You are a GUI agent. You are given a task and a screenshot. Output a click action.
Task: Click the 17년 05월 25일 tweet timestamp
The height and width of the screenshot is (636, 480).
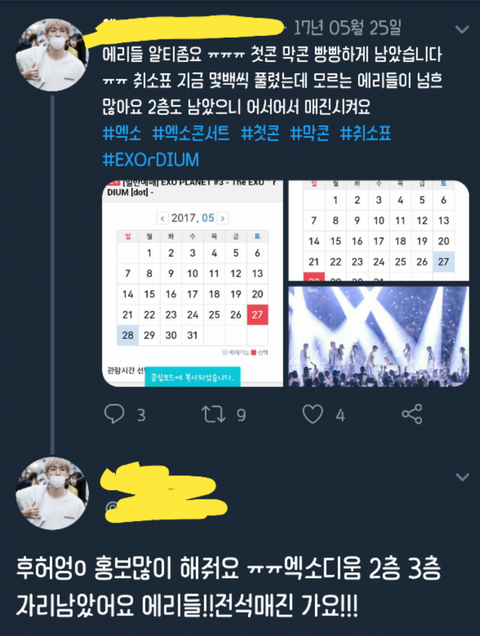[x=347, y=27]
